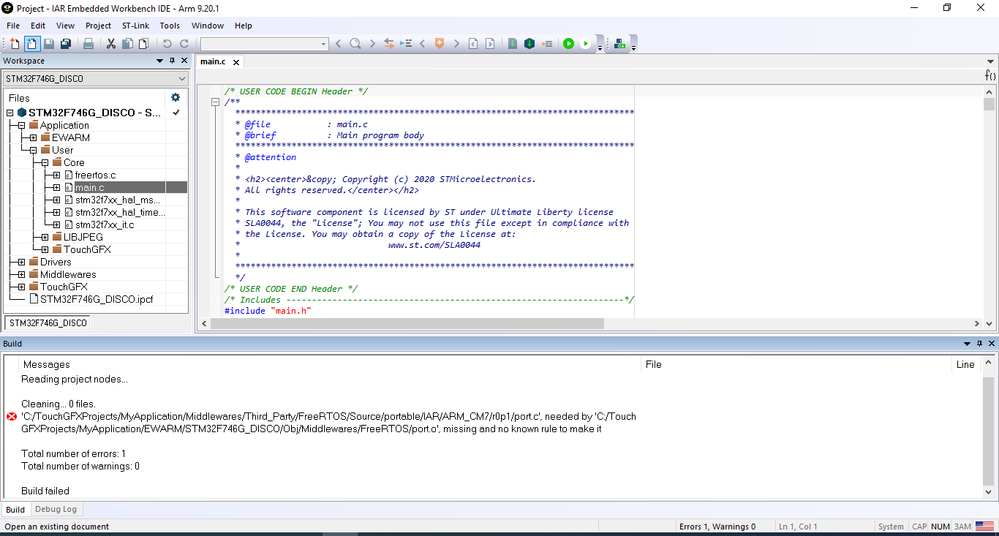The image size is (999, 536).
Task: Close the Build panel
Action: tap(991, 344)
